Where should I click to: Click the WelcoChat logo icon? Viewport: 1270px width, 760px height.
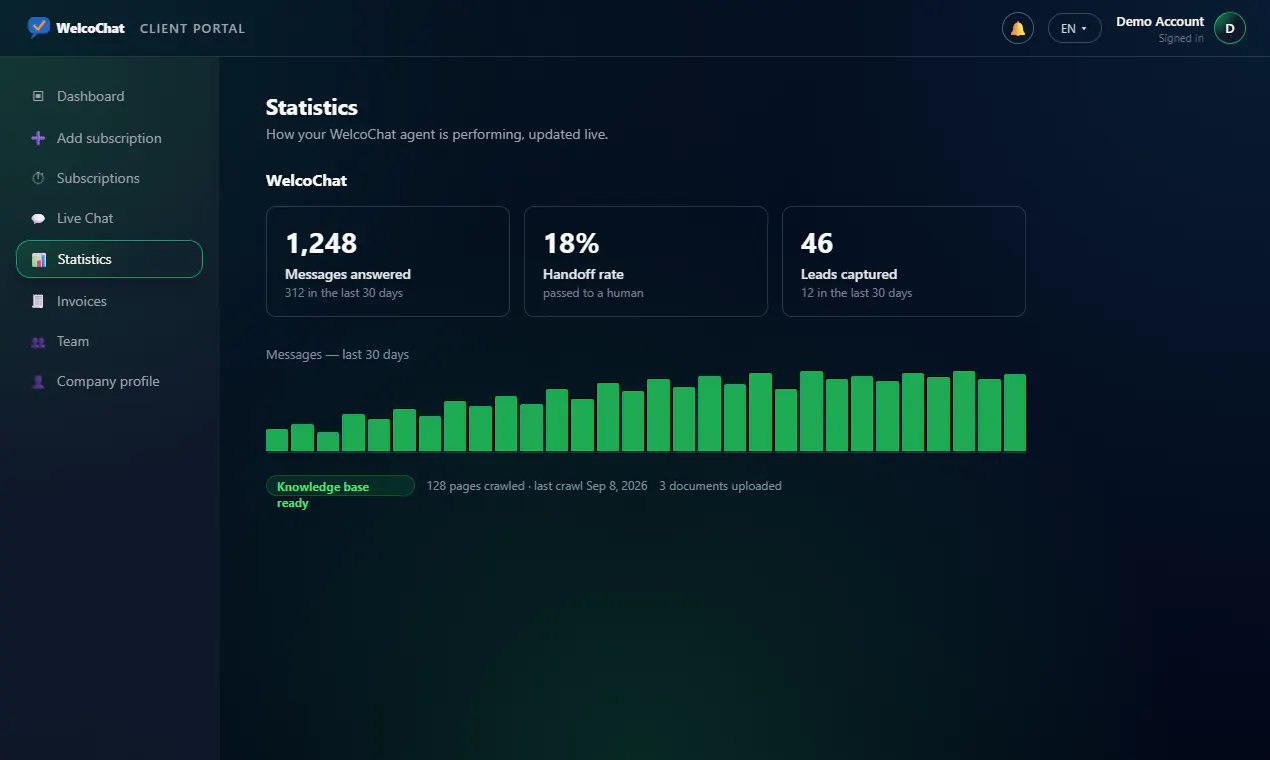(x=38, y=28)
